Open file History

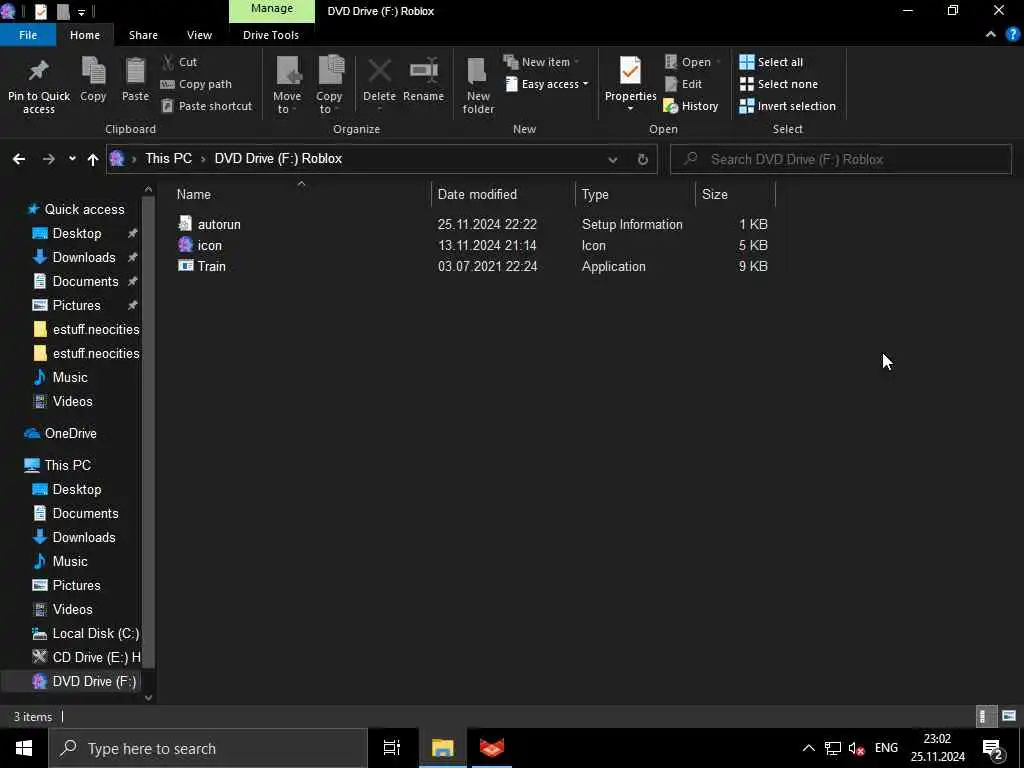[691, 106]
